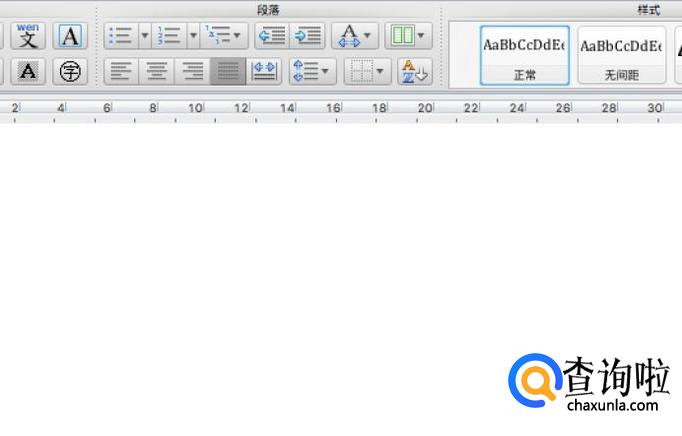
Task: Increase paragraph indent
Action: [x=307, y=36]
